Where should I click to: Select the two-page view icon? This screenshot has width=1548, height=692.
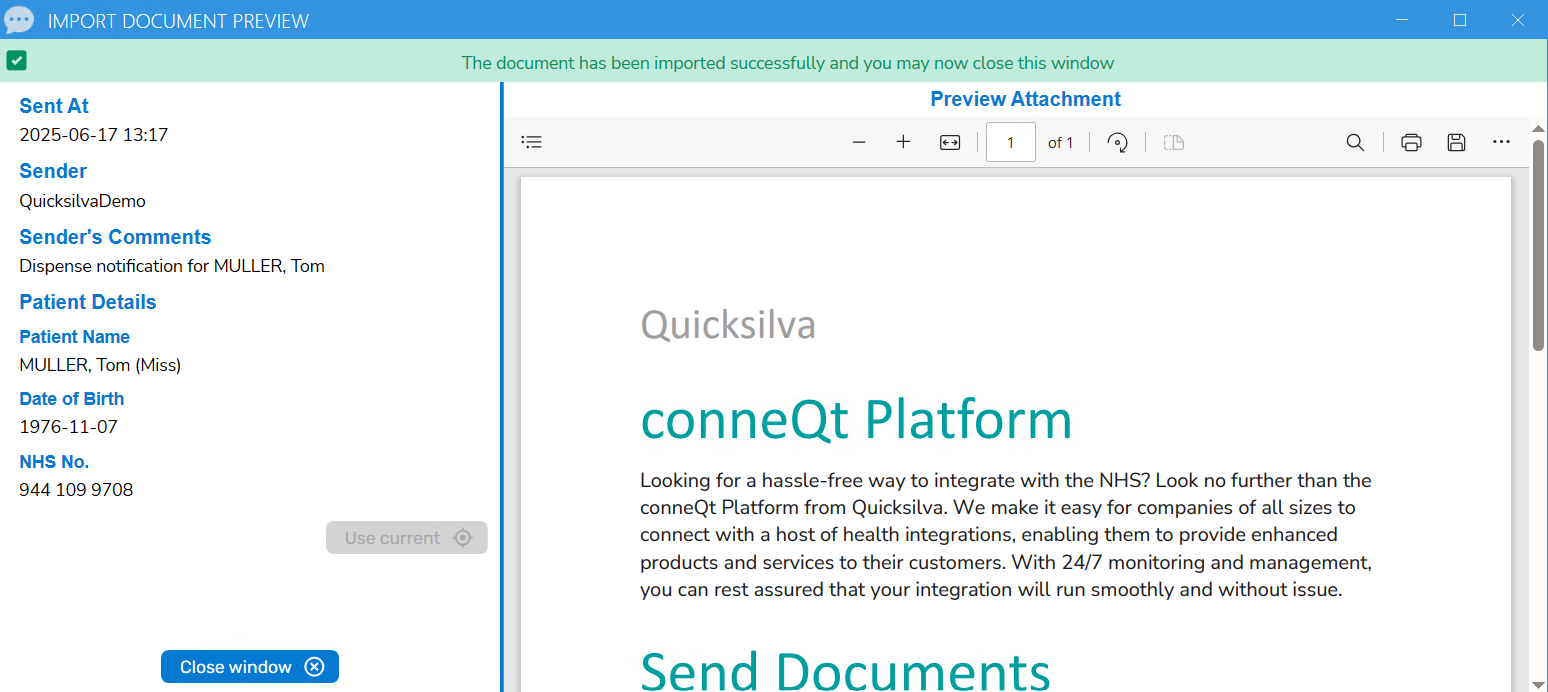pos(1172,142)
